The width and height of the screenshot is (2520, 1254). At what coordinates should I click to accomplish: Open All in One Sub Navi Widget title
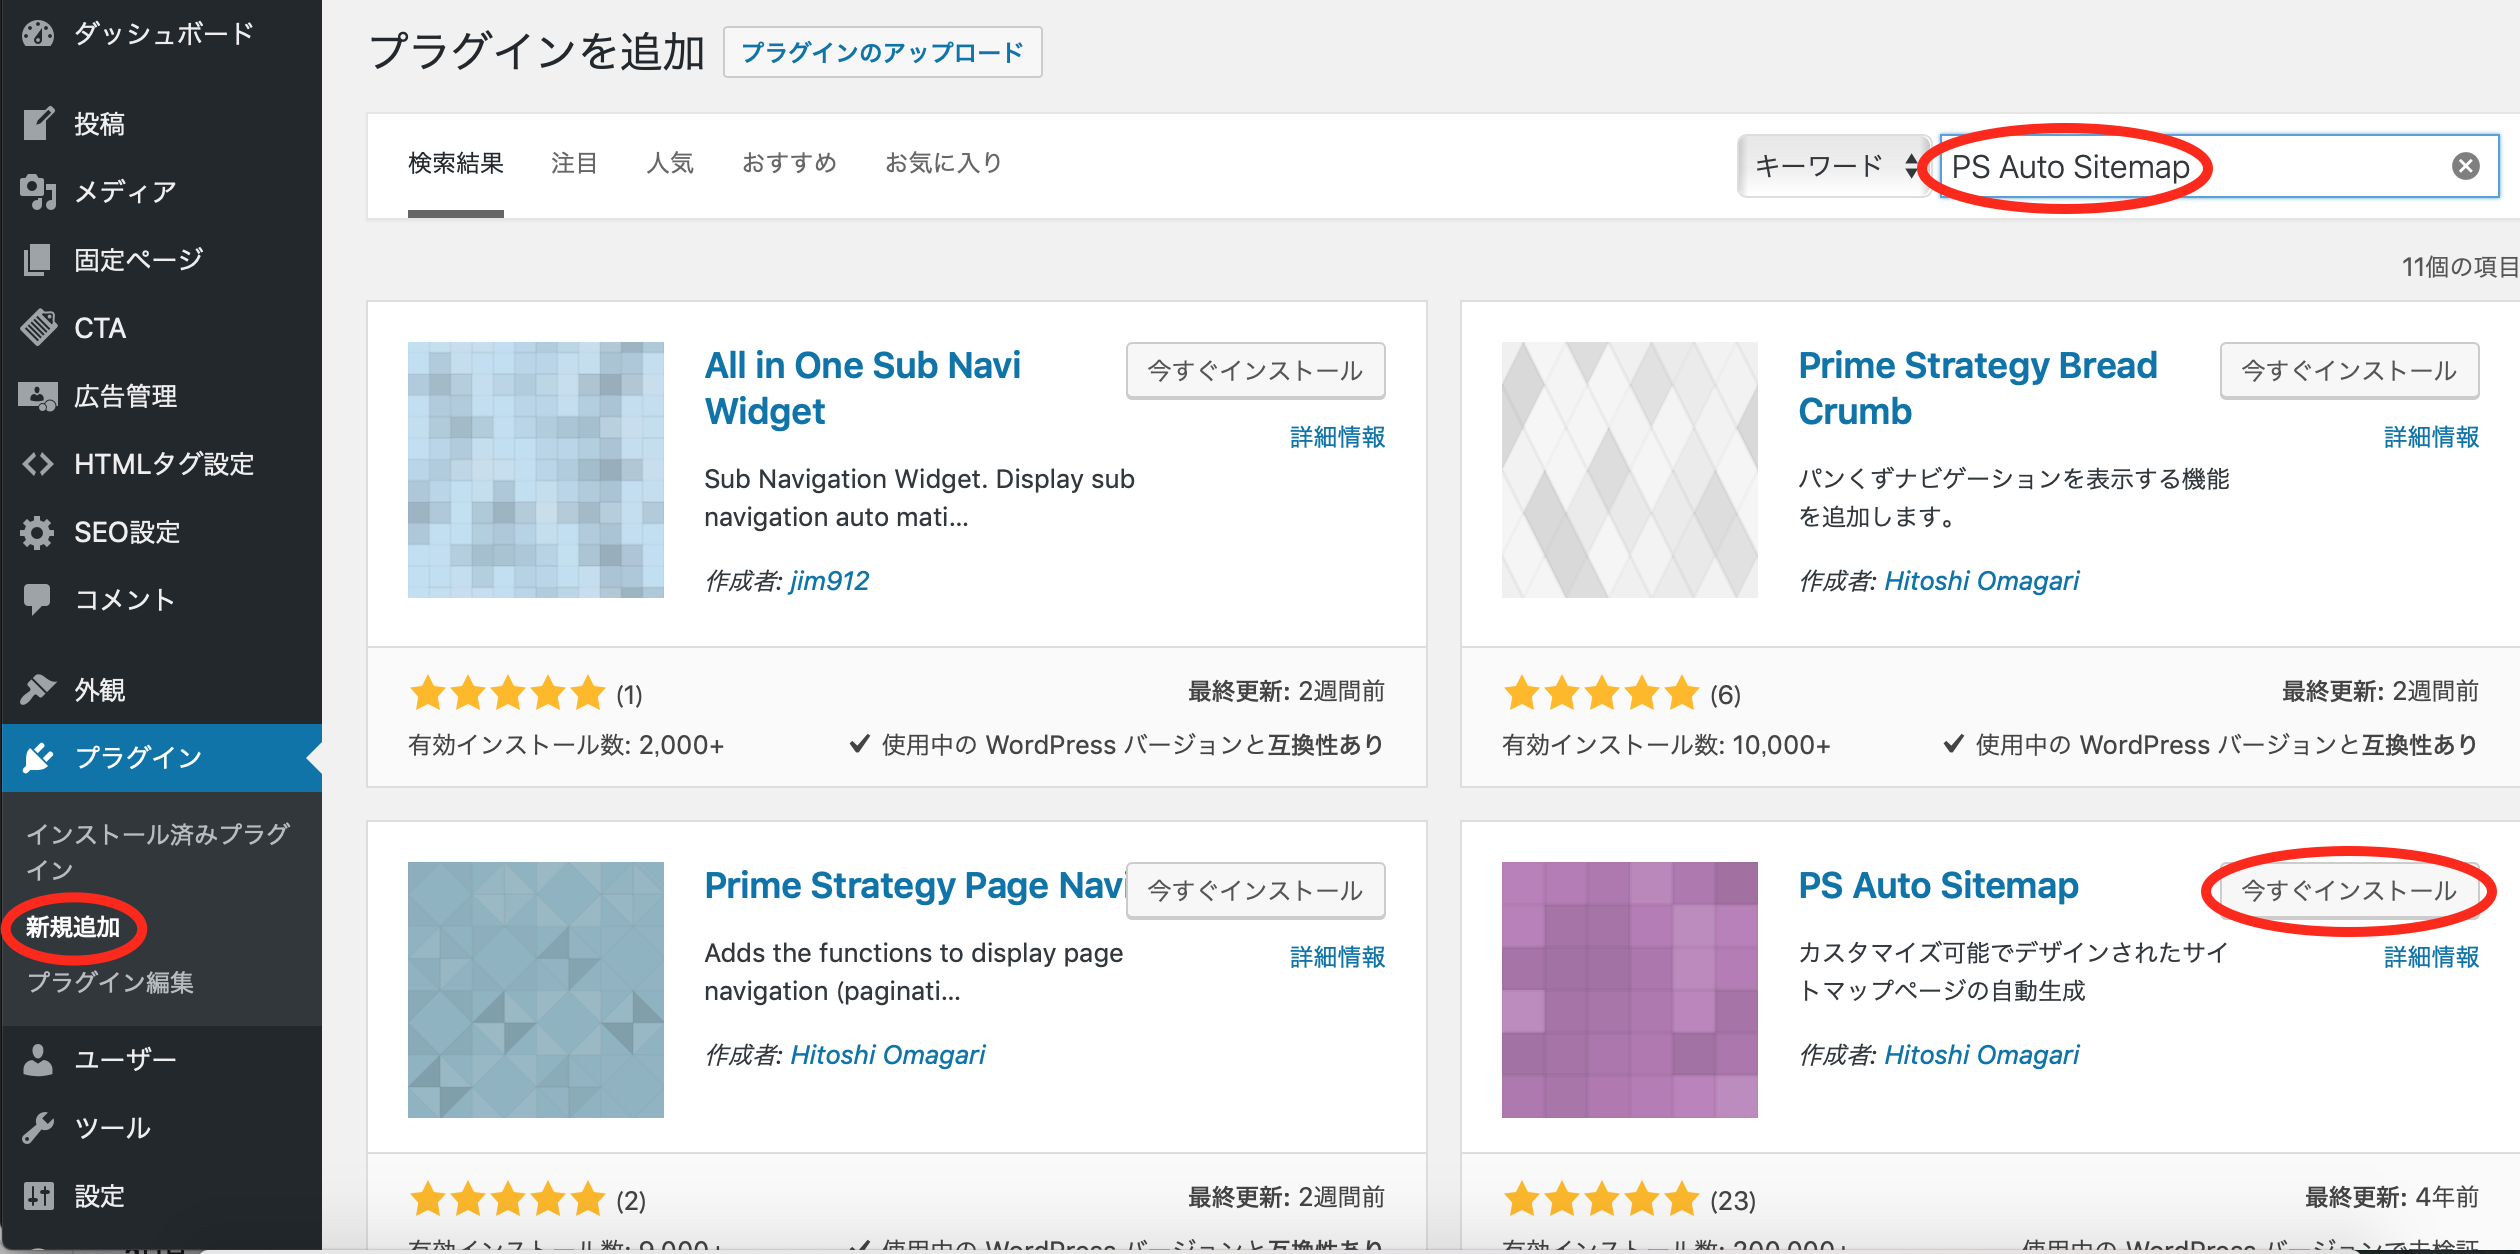click(x=862, y=388)
